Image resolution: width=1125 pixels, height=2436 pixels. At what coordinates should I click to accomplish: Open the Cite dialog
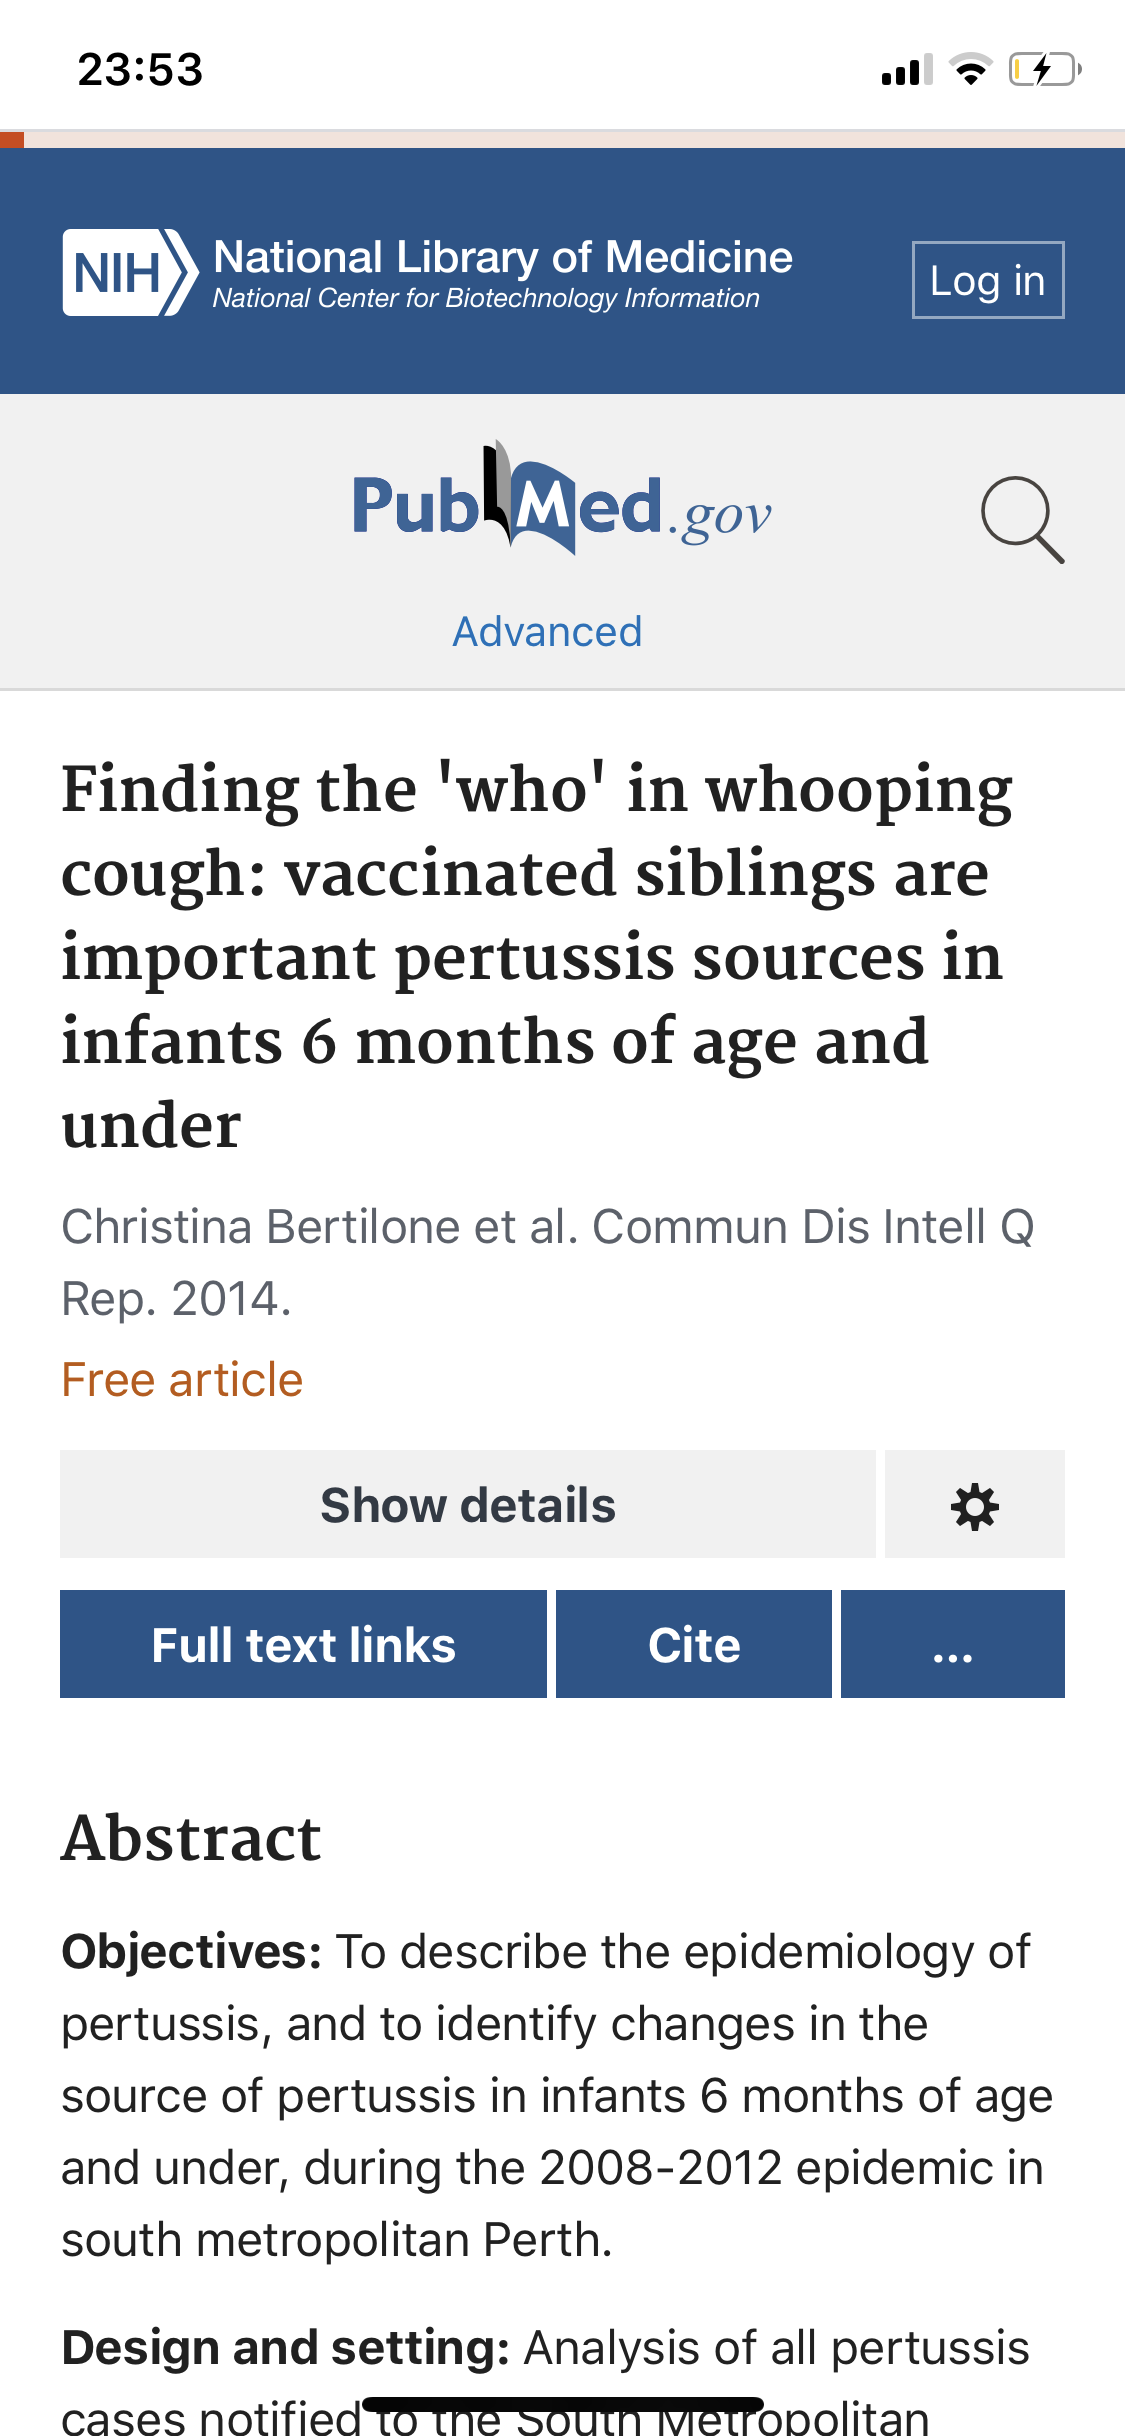[694, 1645]
